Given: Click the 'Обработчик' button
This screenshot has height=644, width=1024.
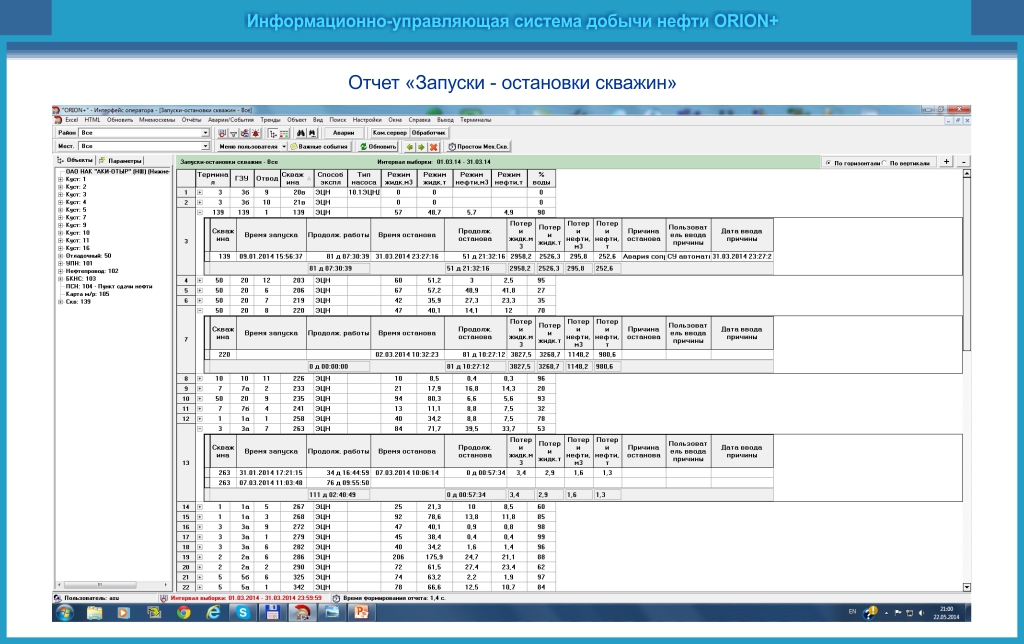Looking at the screenshot, I should [428, 133].
